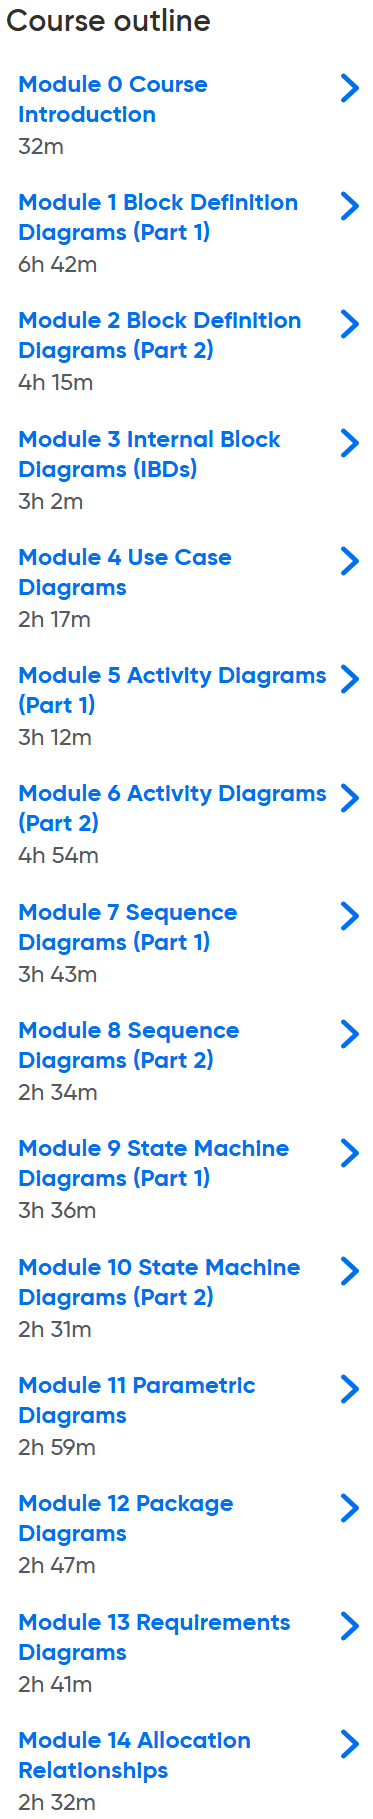Screen dimensions: 373x1819
Task: Open Module 1 Block Definition Diagrams link
Action: click(158, 217)
